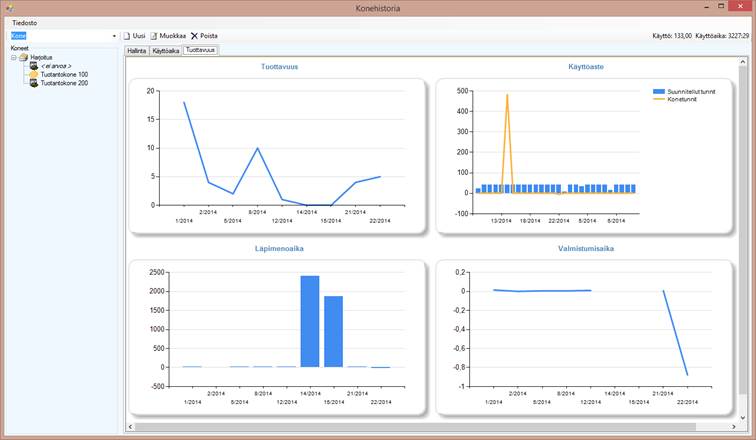Click the Harjoitus folder icon
This screenshot has width=756, height=440.
23,58
